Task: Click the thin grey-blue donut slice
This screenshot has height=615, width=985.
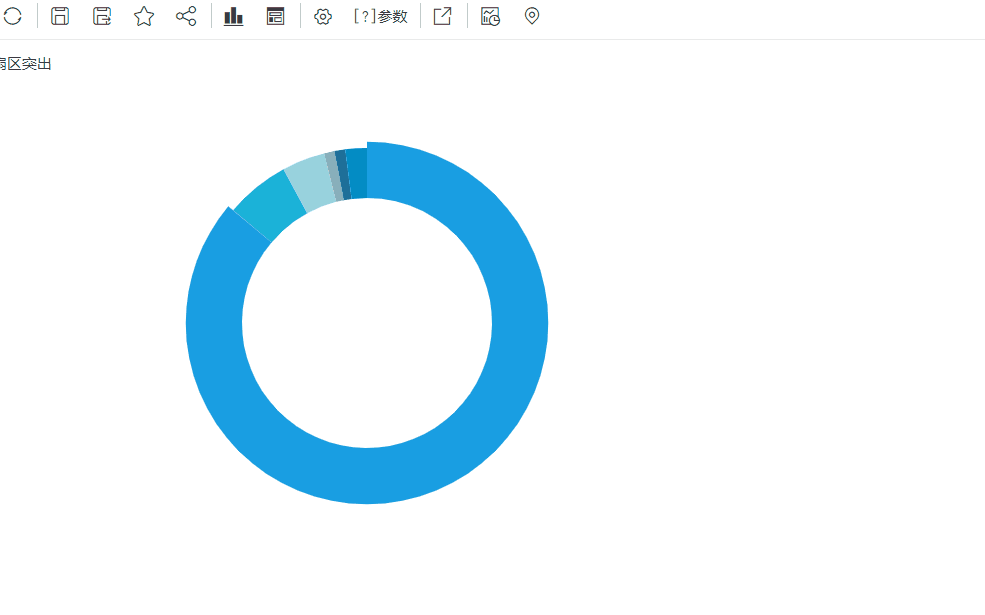Action: point(334,177)
